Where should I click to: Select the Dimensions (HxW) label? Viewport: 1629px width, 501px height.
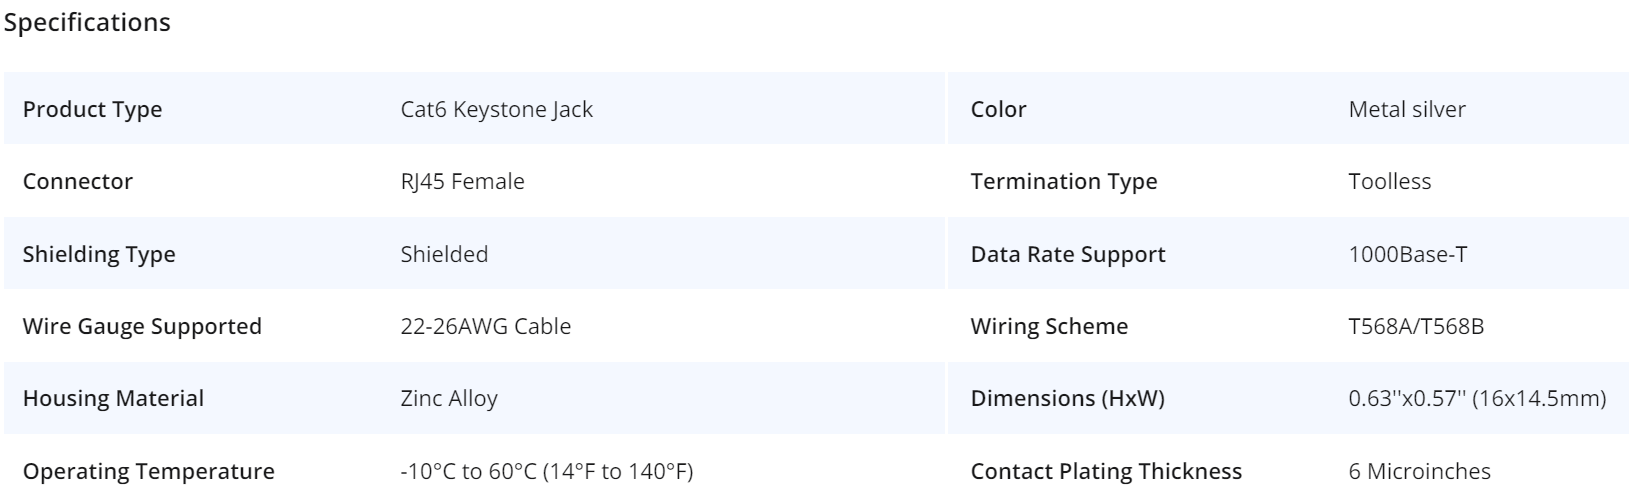(1067, 398)
